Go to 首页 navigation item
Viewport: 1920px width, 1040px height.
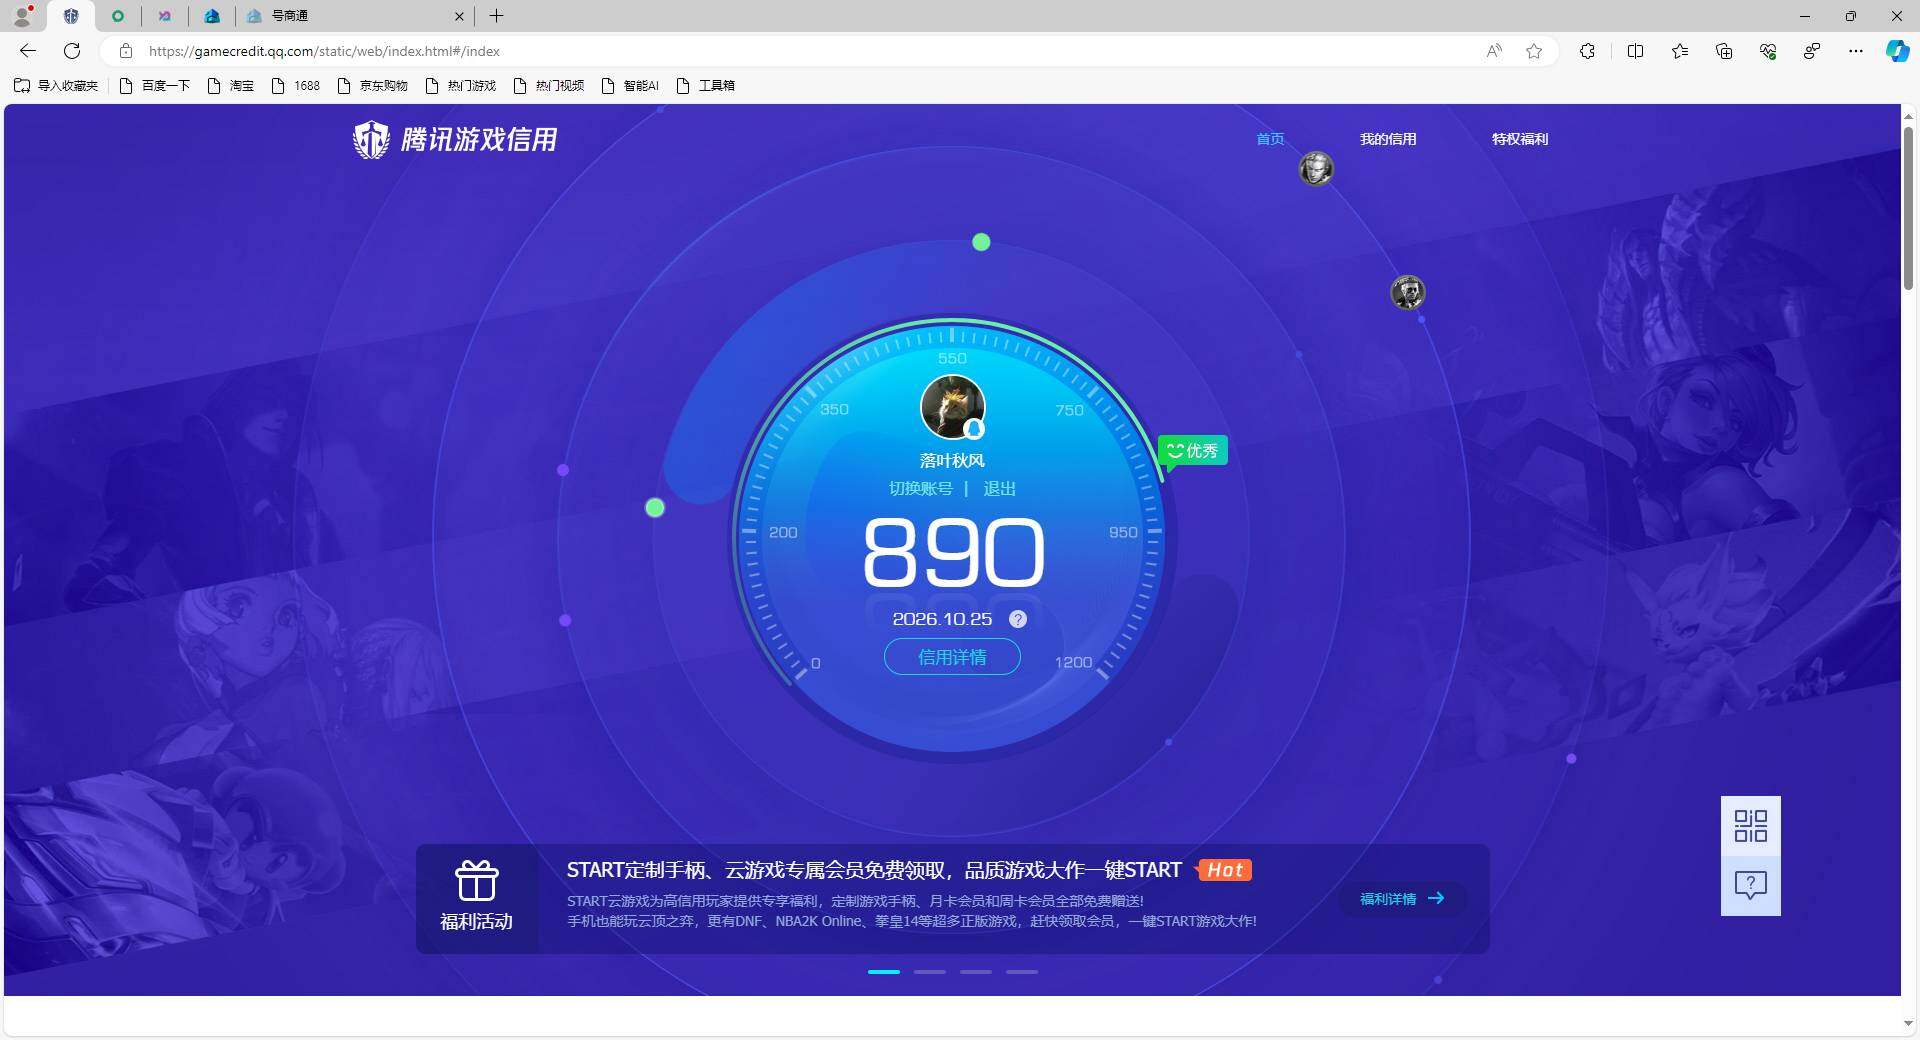pyautogui.click(x=1270, y=139)
